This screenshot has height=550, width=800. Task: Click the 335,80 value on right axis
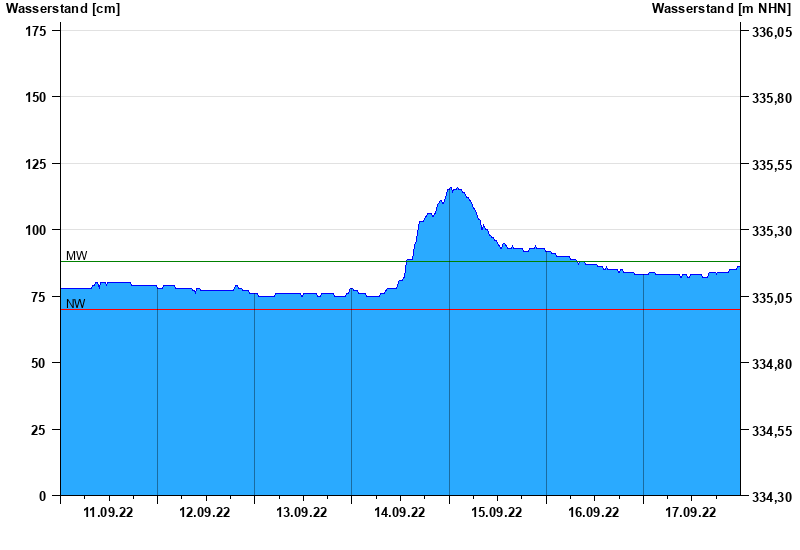click(x=772, y=98)
